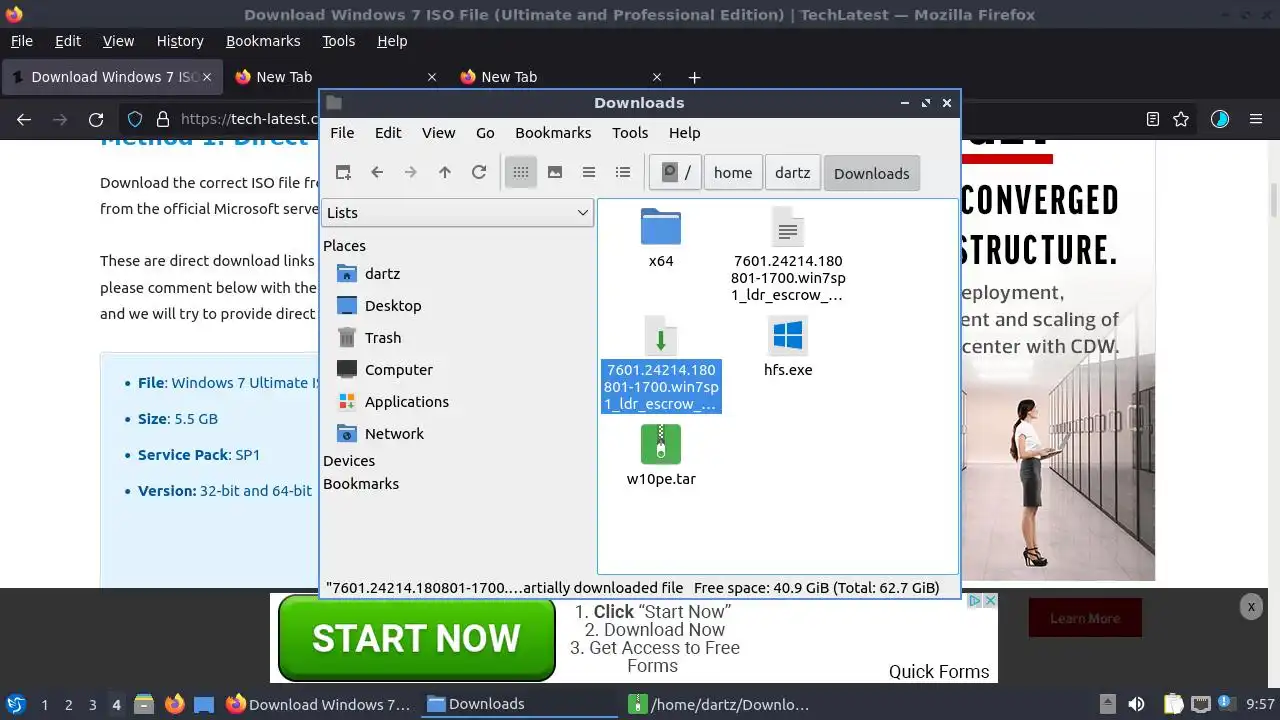This screenshot has height=720, width=1280.
Task: Open the AdChoices icon on banner
Action: (975, 600)
